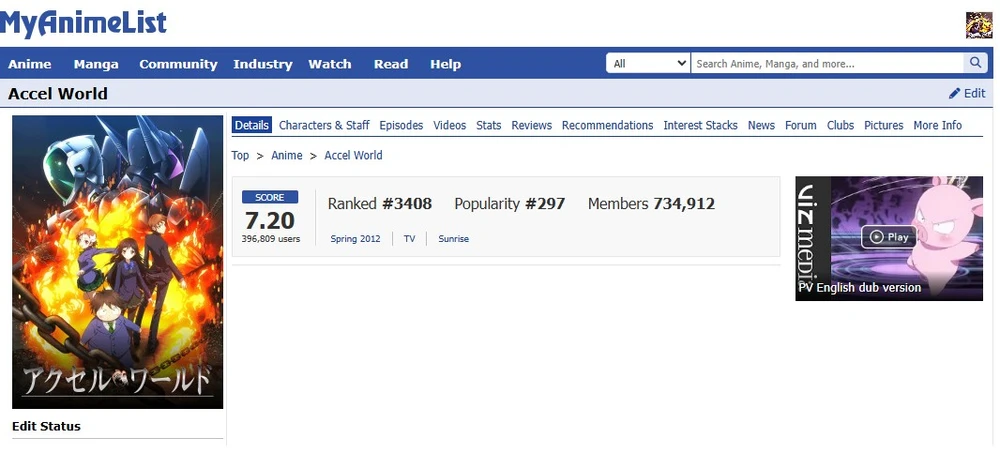Open the All search category dropdown

click(648, 63)
